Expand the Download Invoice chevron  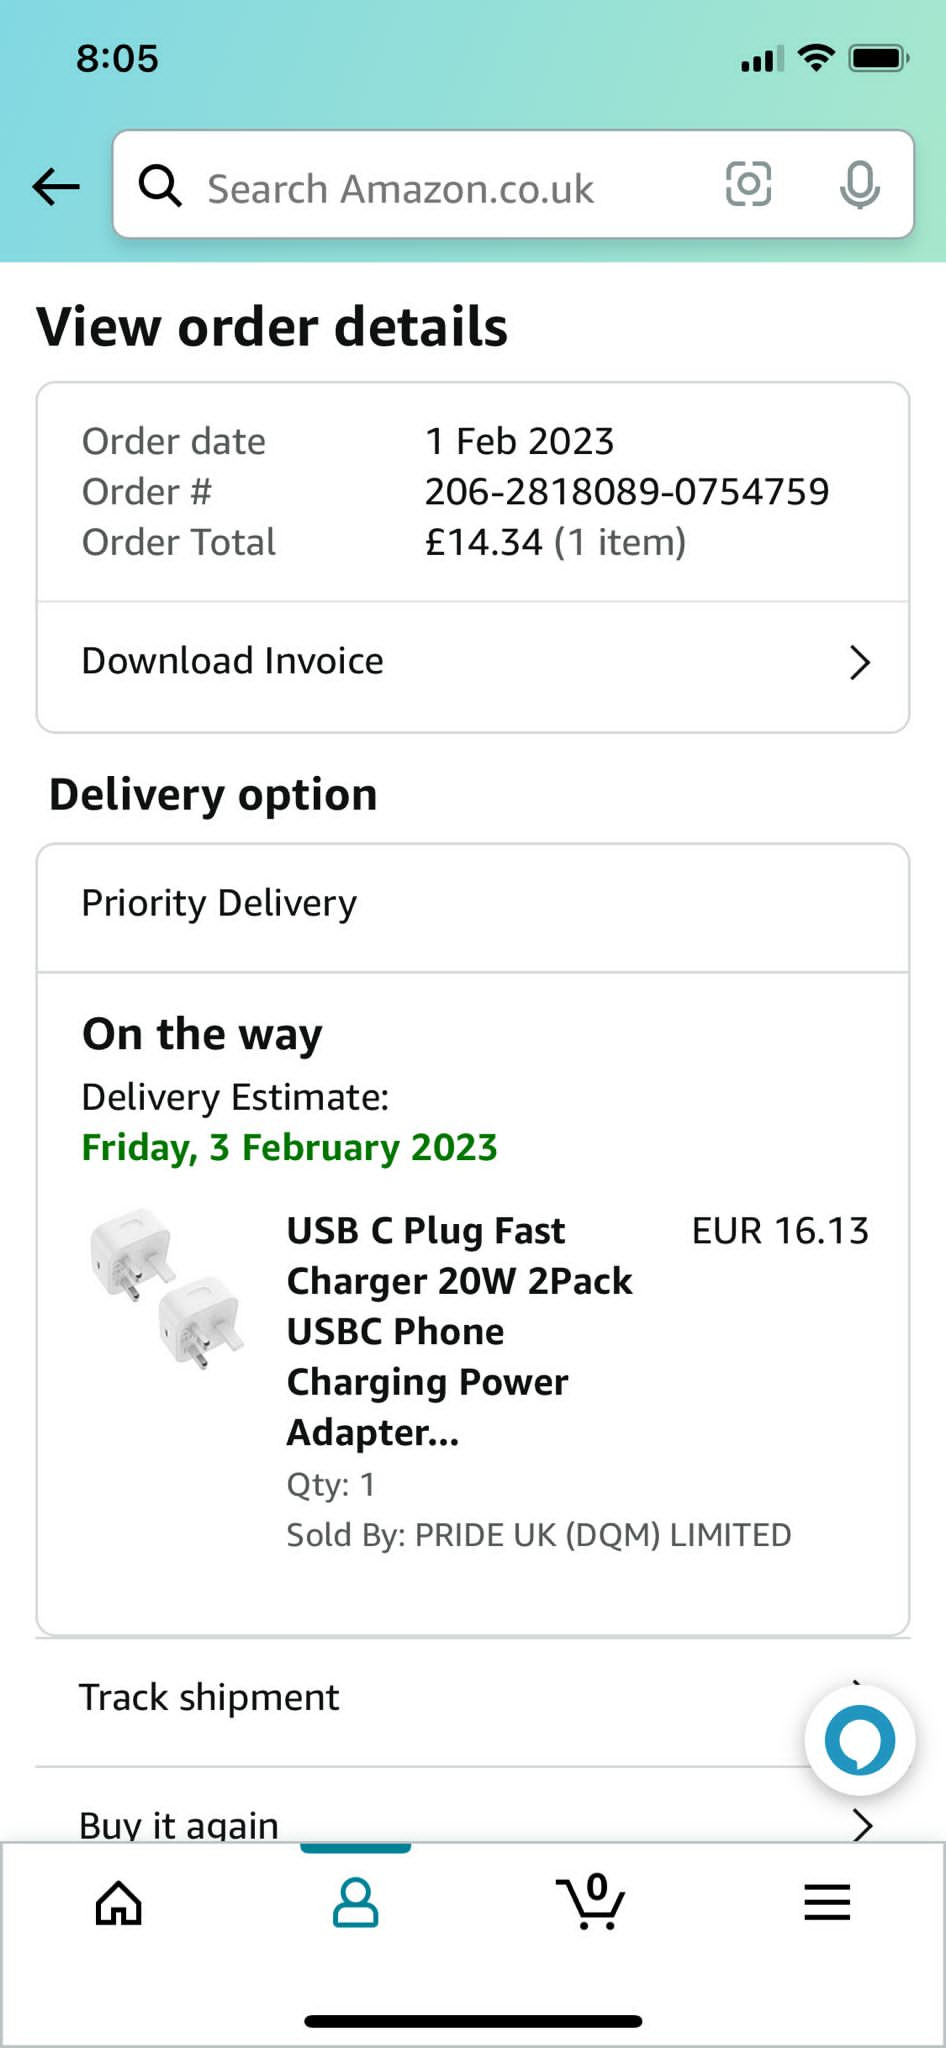[859, 662]
